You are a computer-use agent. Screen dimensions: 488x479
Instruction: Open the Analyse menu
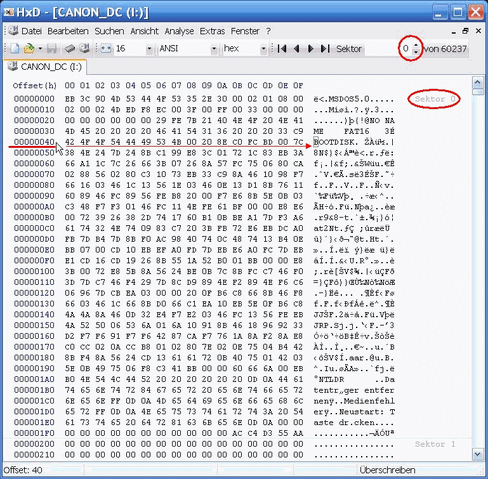[179, 31]
